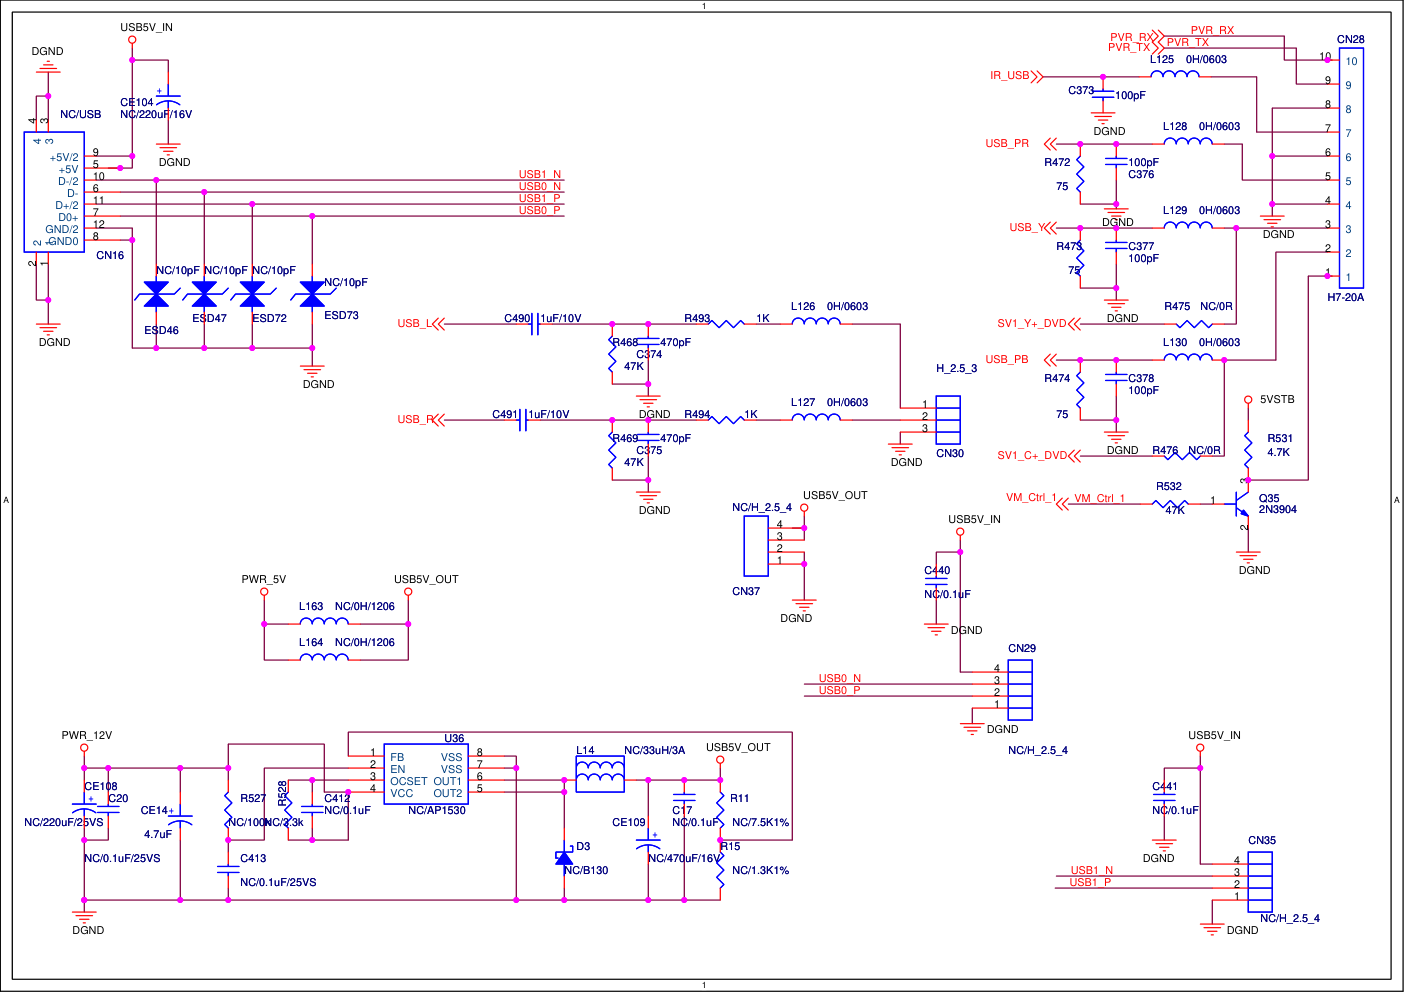The width and height of the screenshot is (1404, 993).
Task: Click the R493 resistor symbol
Action: pos(727,324)
